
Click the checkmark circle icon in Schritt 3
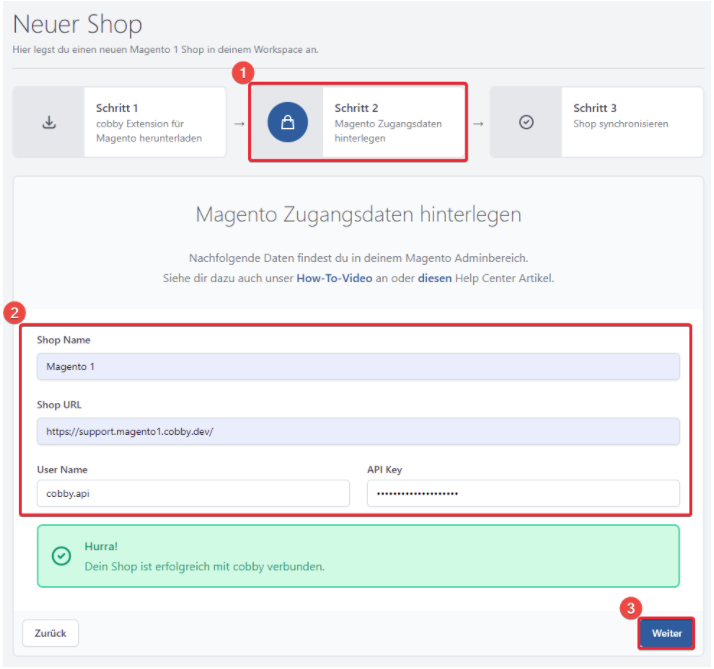click(526, 122)
